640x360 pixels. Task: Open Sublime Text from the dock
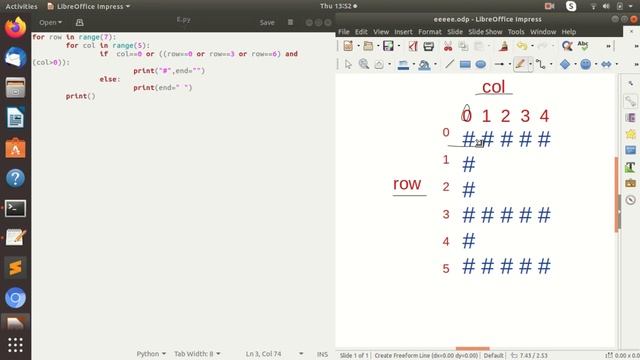15,268
